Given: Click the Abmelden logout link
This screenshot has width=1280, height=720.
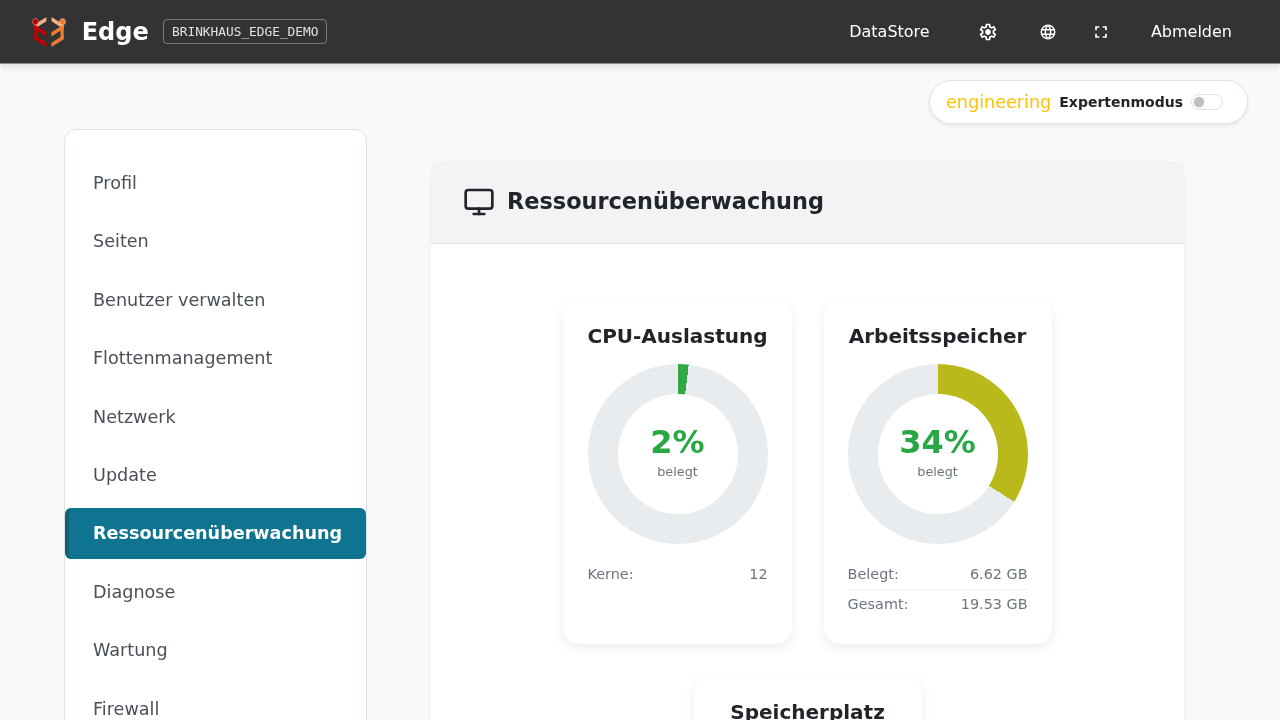Looking at the screenshot, I should (x=1191, y=32).
